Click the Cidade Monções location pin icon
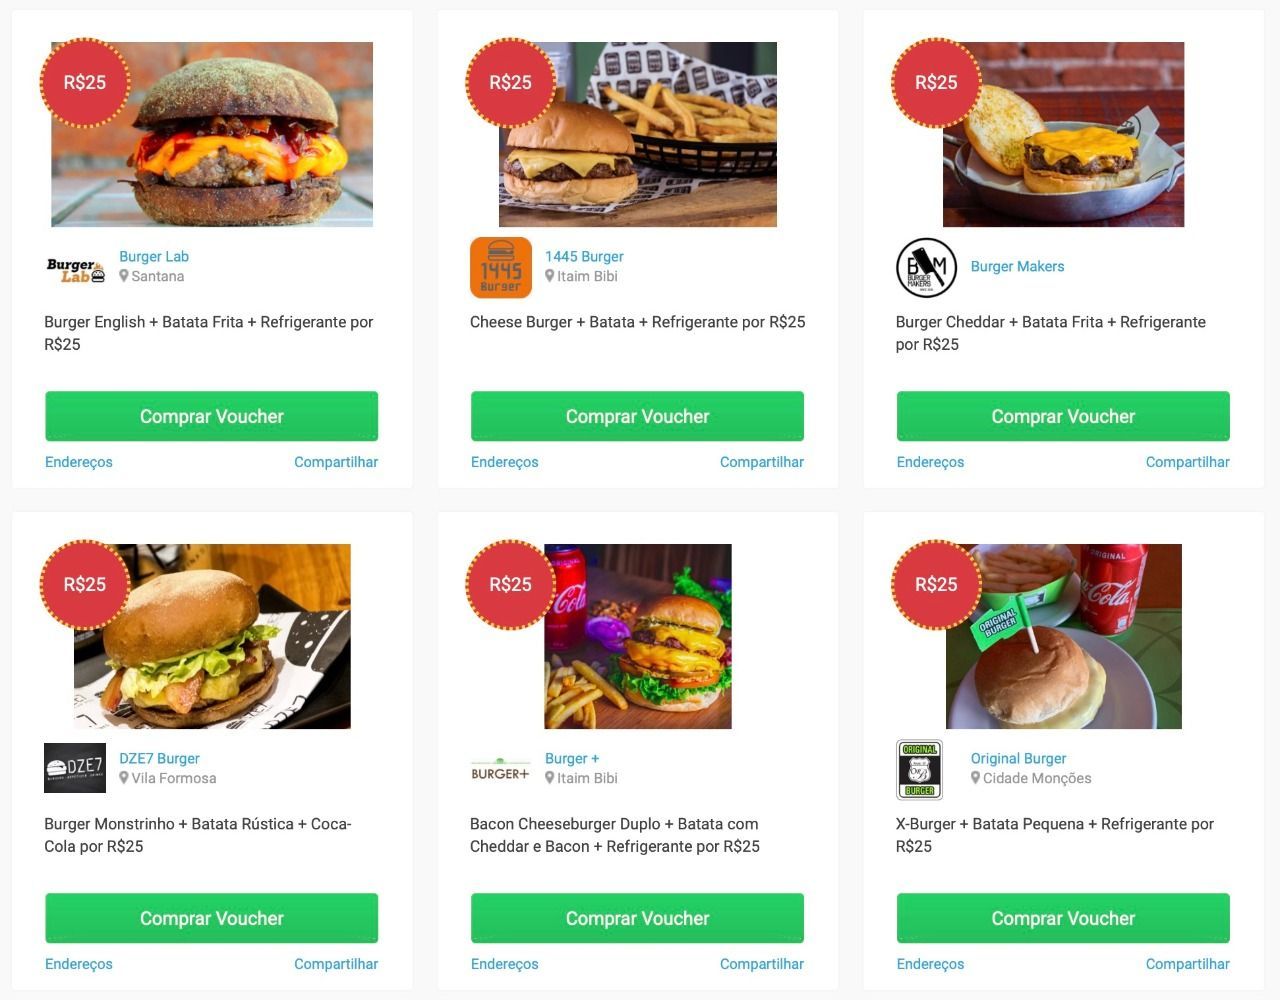 [x=976, y=778]
